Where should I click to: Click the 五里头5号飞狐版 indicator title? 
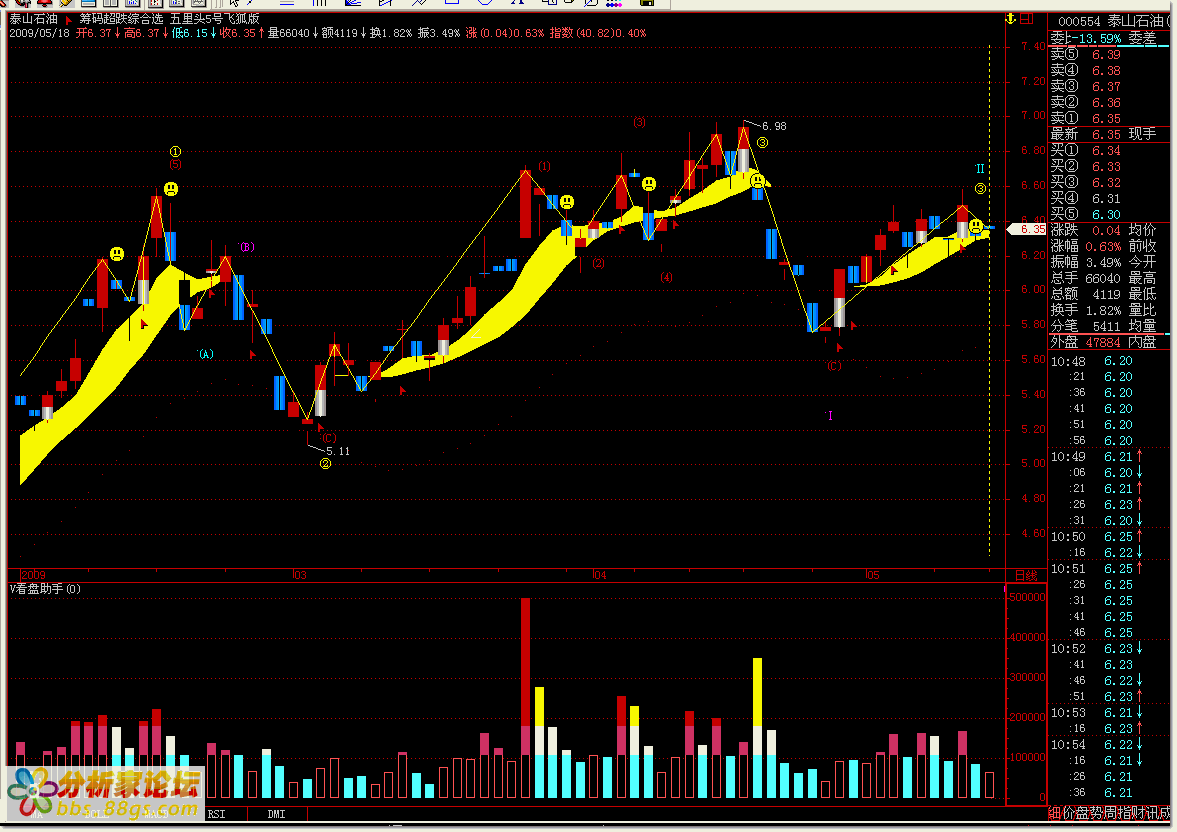[x=215, y=20]
